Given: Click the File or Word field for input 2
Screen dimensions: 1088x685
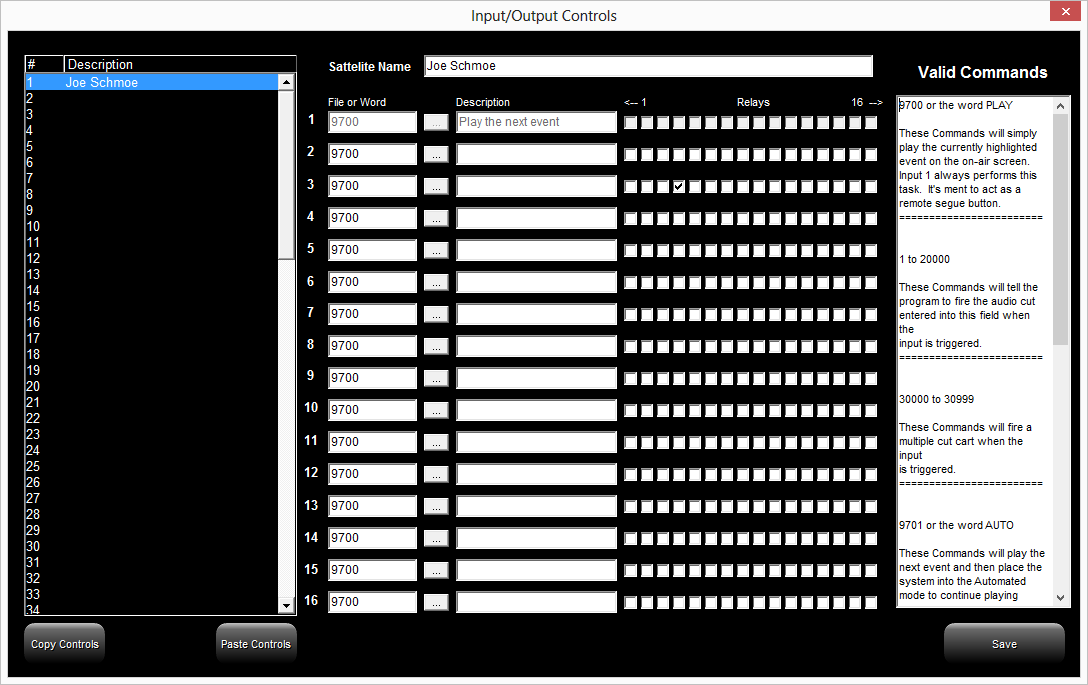Looking at the screenshot, I should pos(372,154).
